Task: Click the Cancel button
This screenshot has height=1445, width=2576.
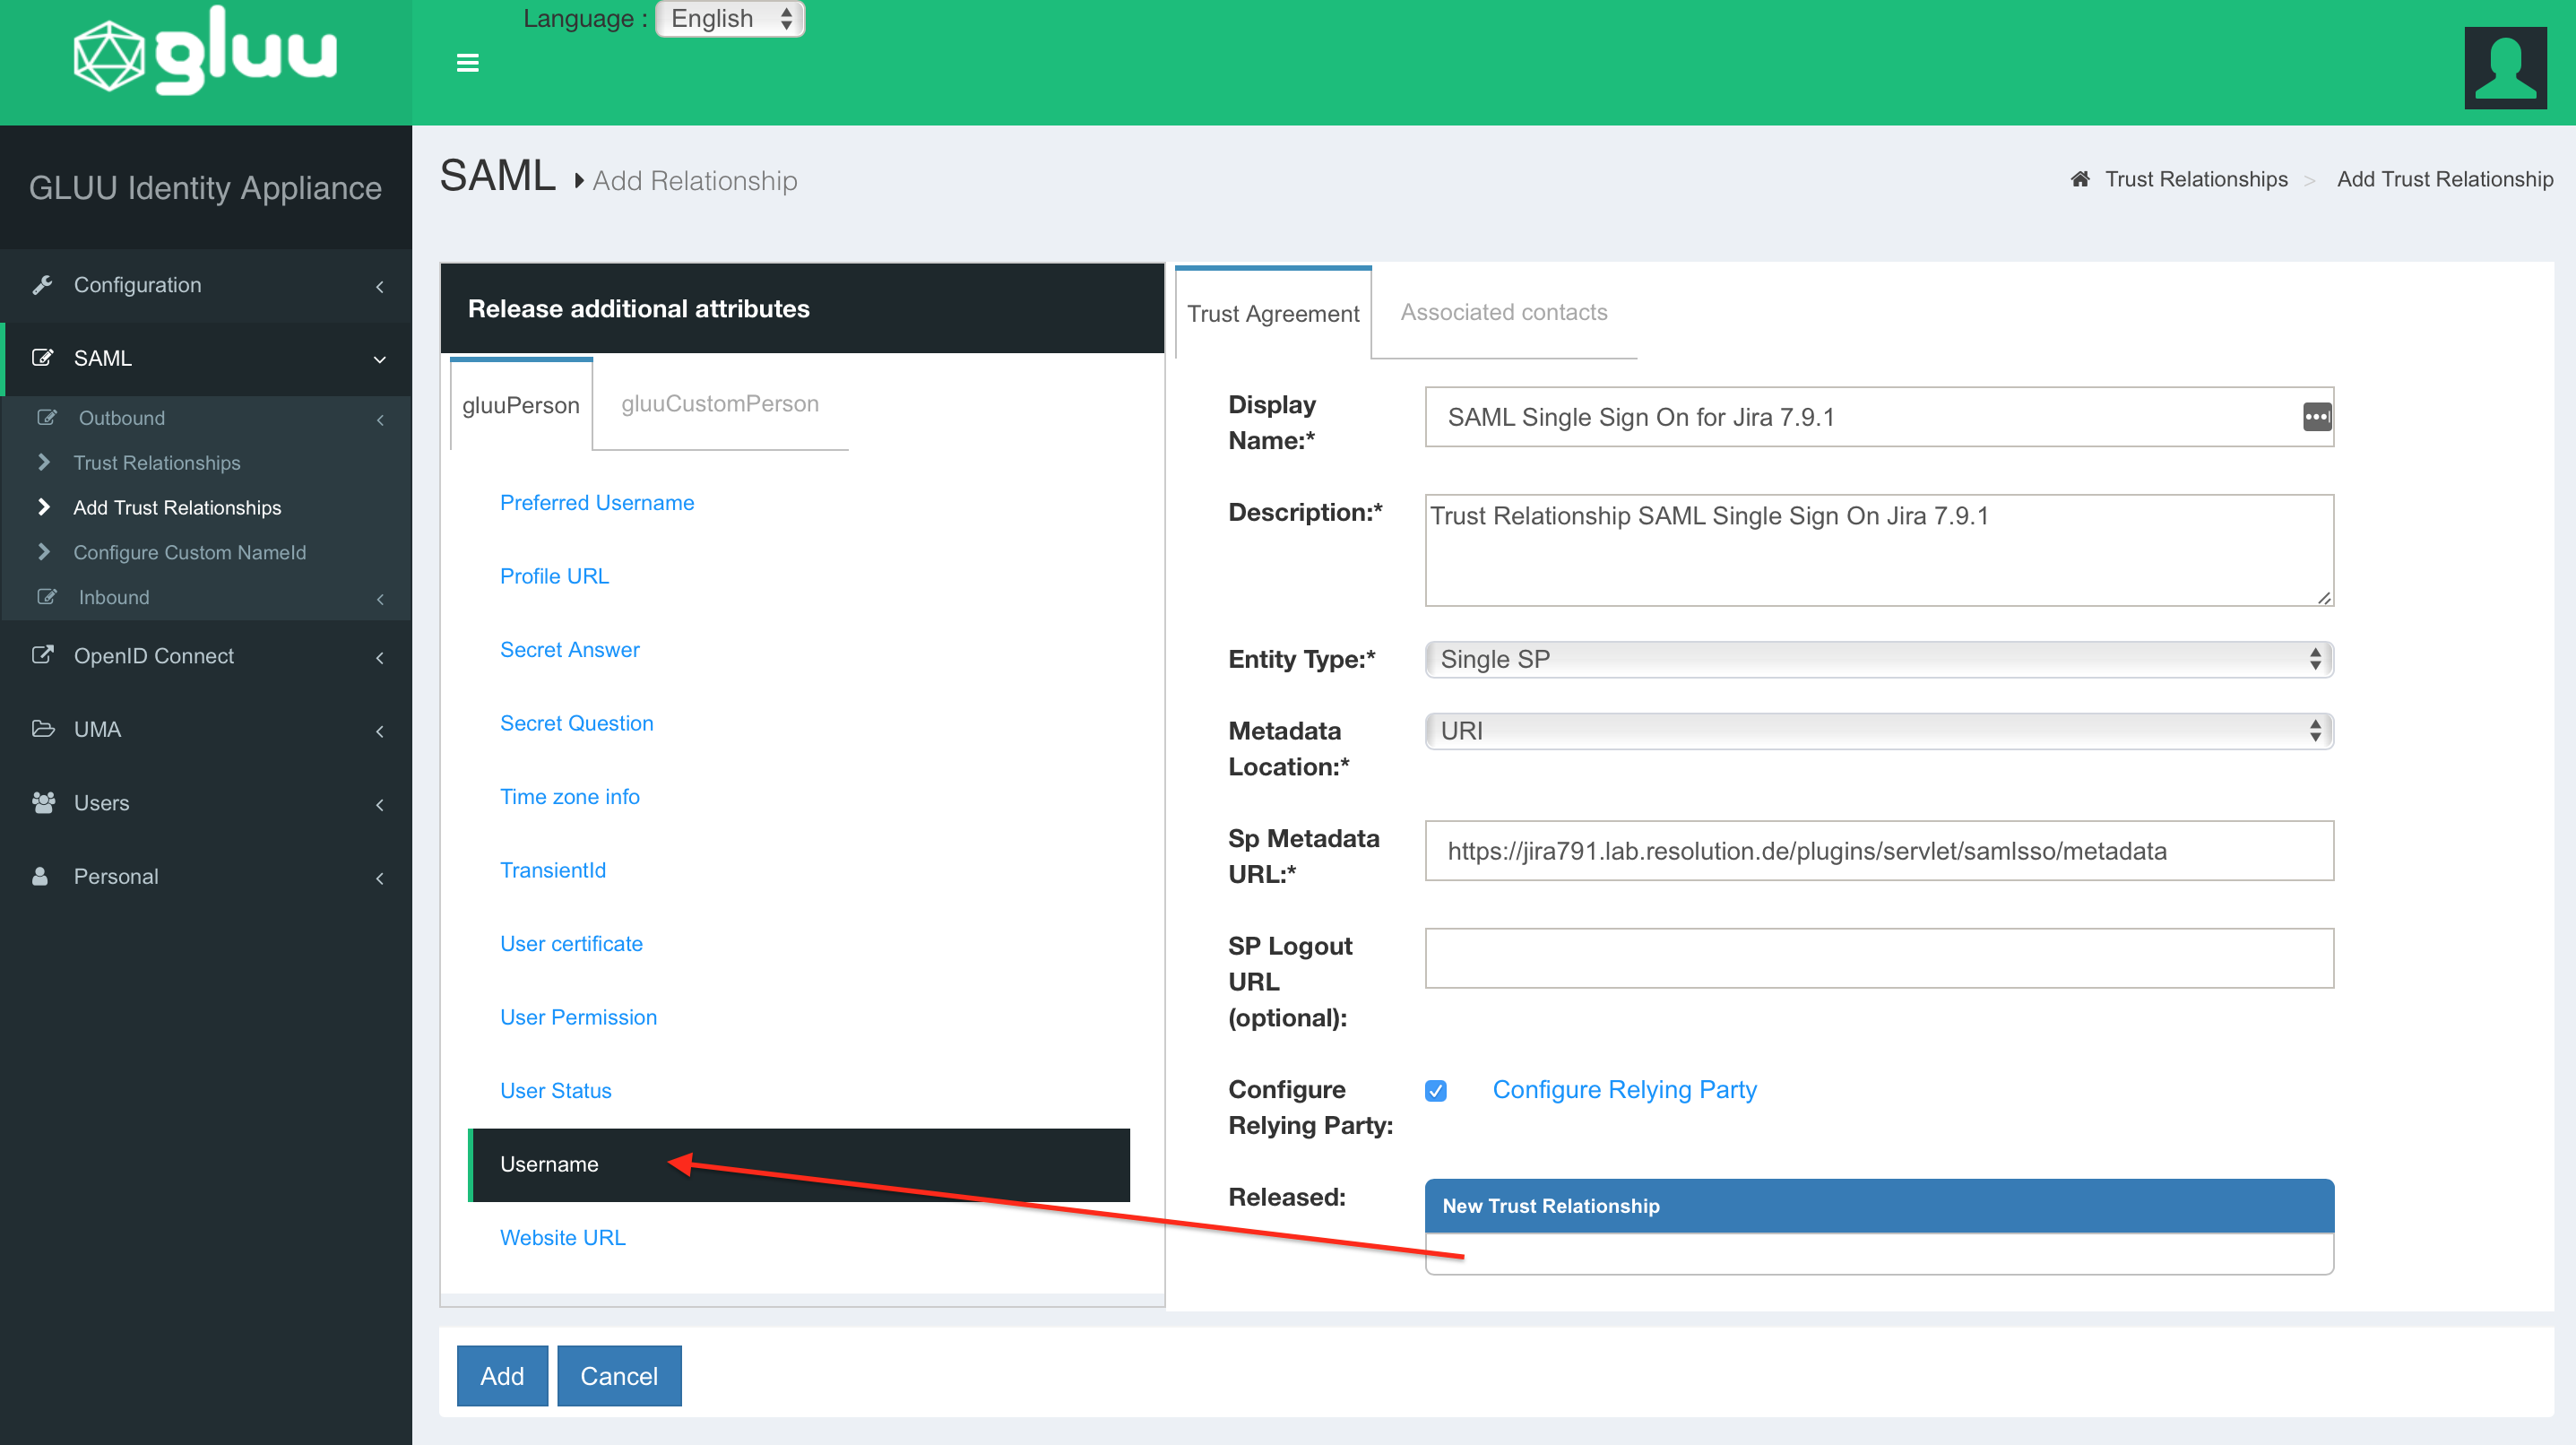Action: (619, 1375)
